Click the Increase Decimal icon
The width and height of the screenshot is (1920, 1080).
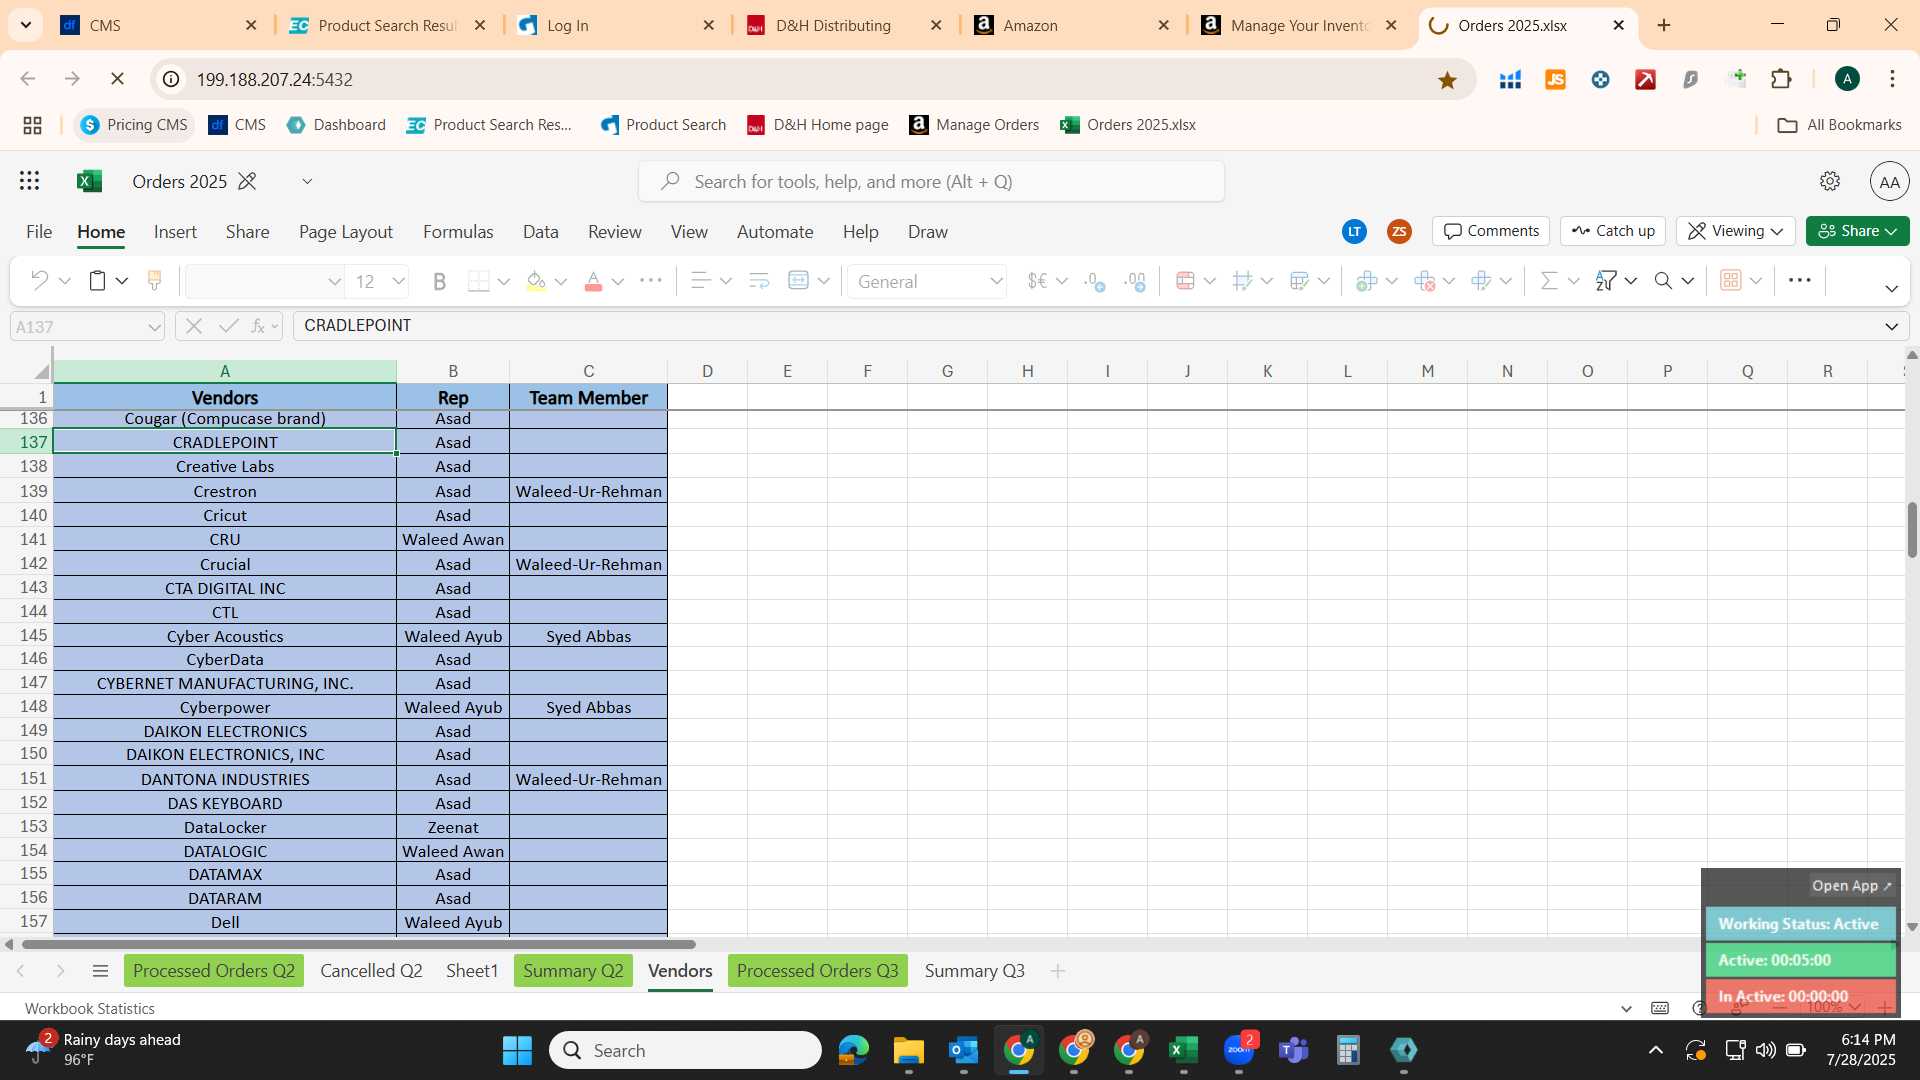coord(1094,282)
